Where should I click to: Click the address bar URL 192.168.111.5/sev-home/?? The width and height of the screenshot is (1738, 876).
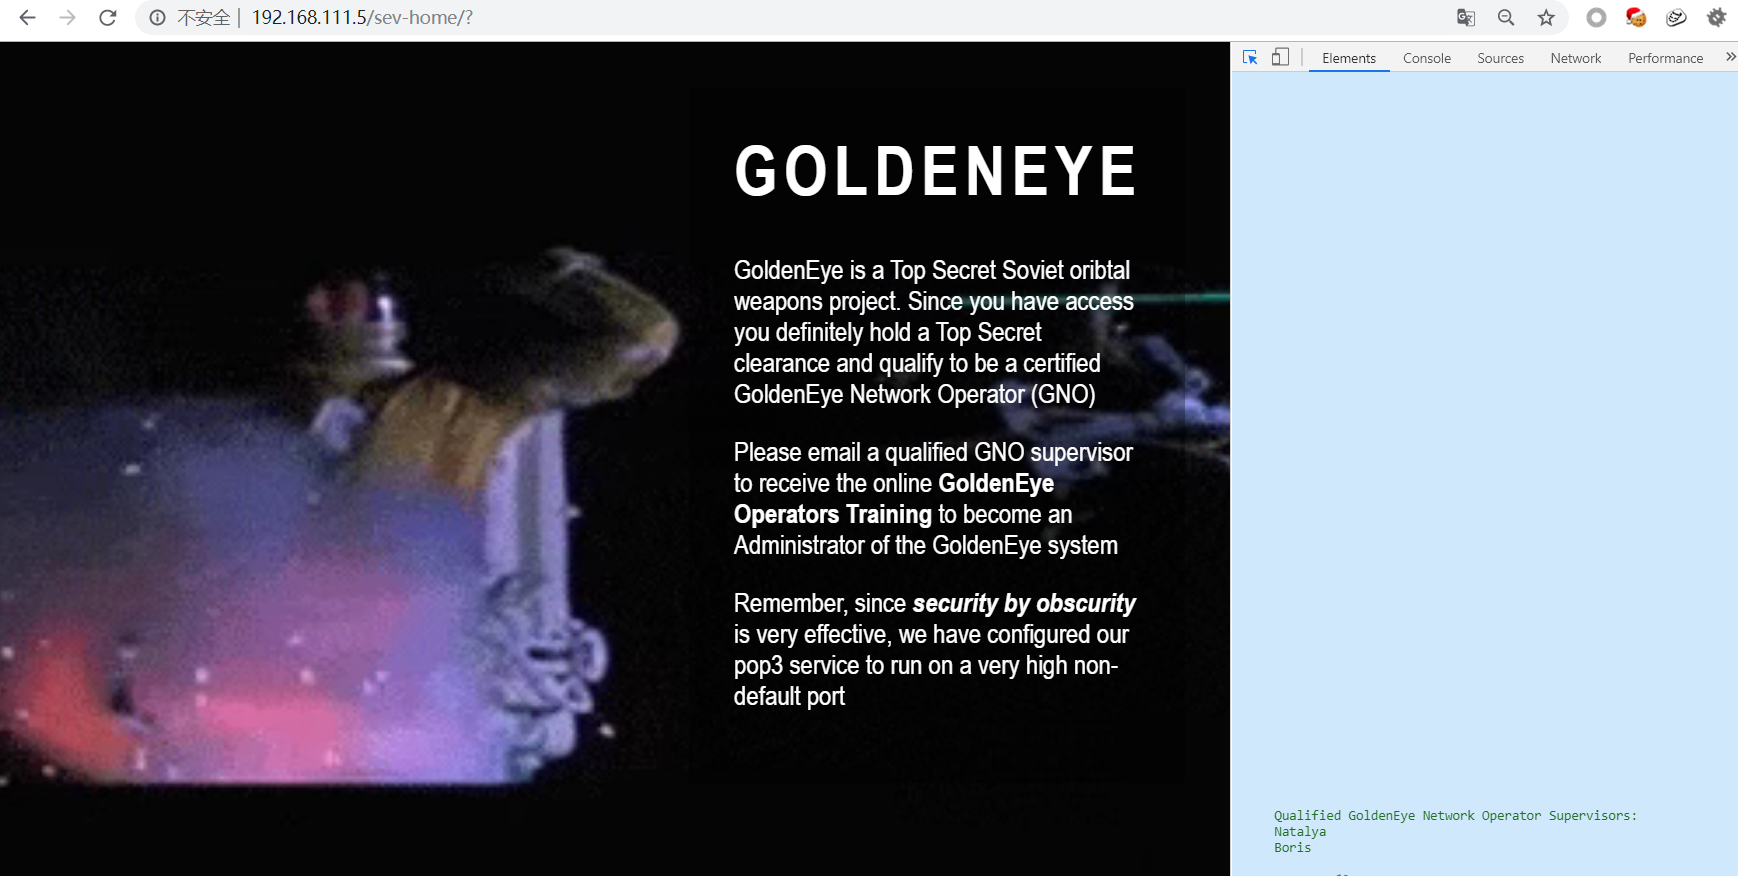(362, 18)
